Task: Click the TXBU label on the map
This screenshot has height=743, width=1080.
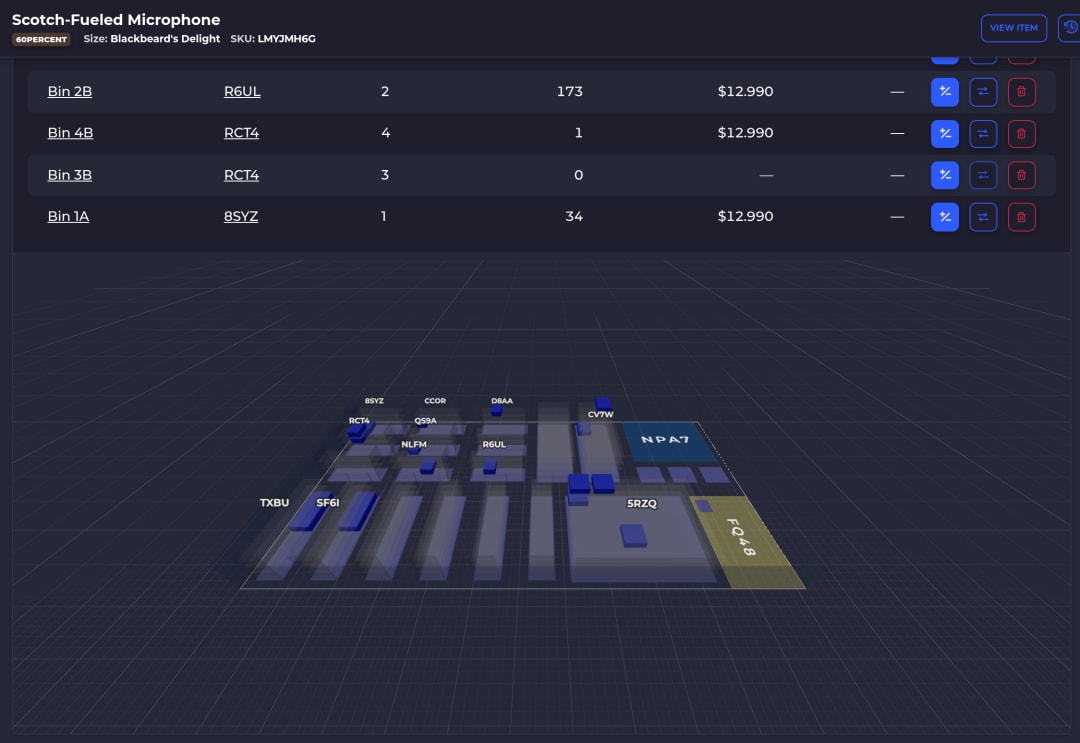Action: pos(274,503)
